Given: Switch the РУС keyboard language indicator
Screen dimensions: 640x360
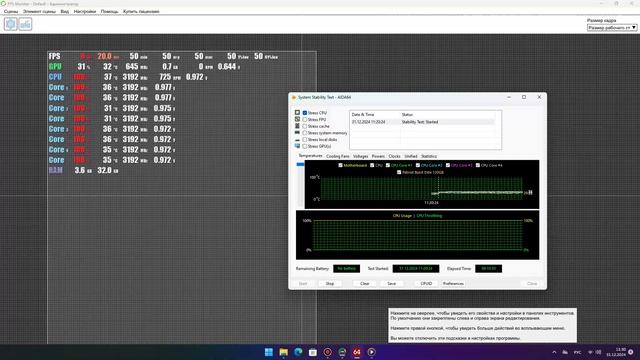Looking at the screenshot, I should tap(578, 352).
